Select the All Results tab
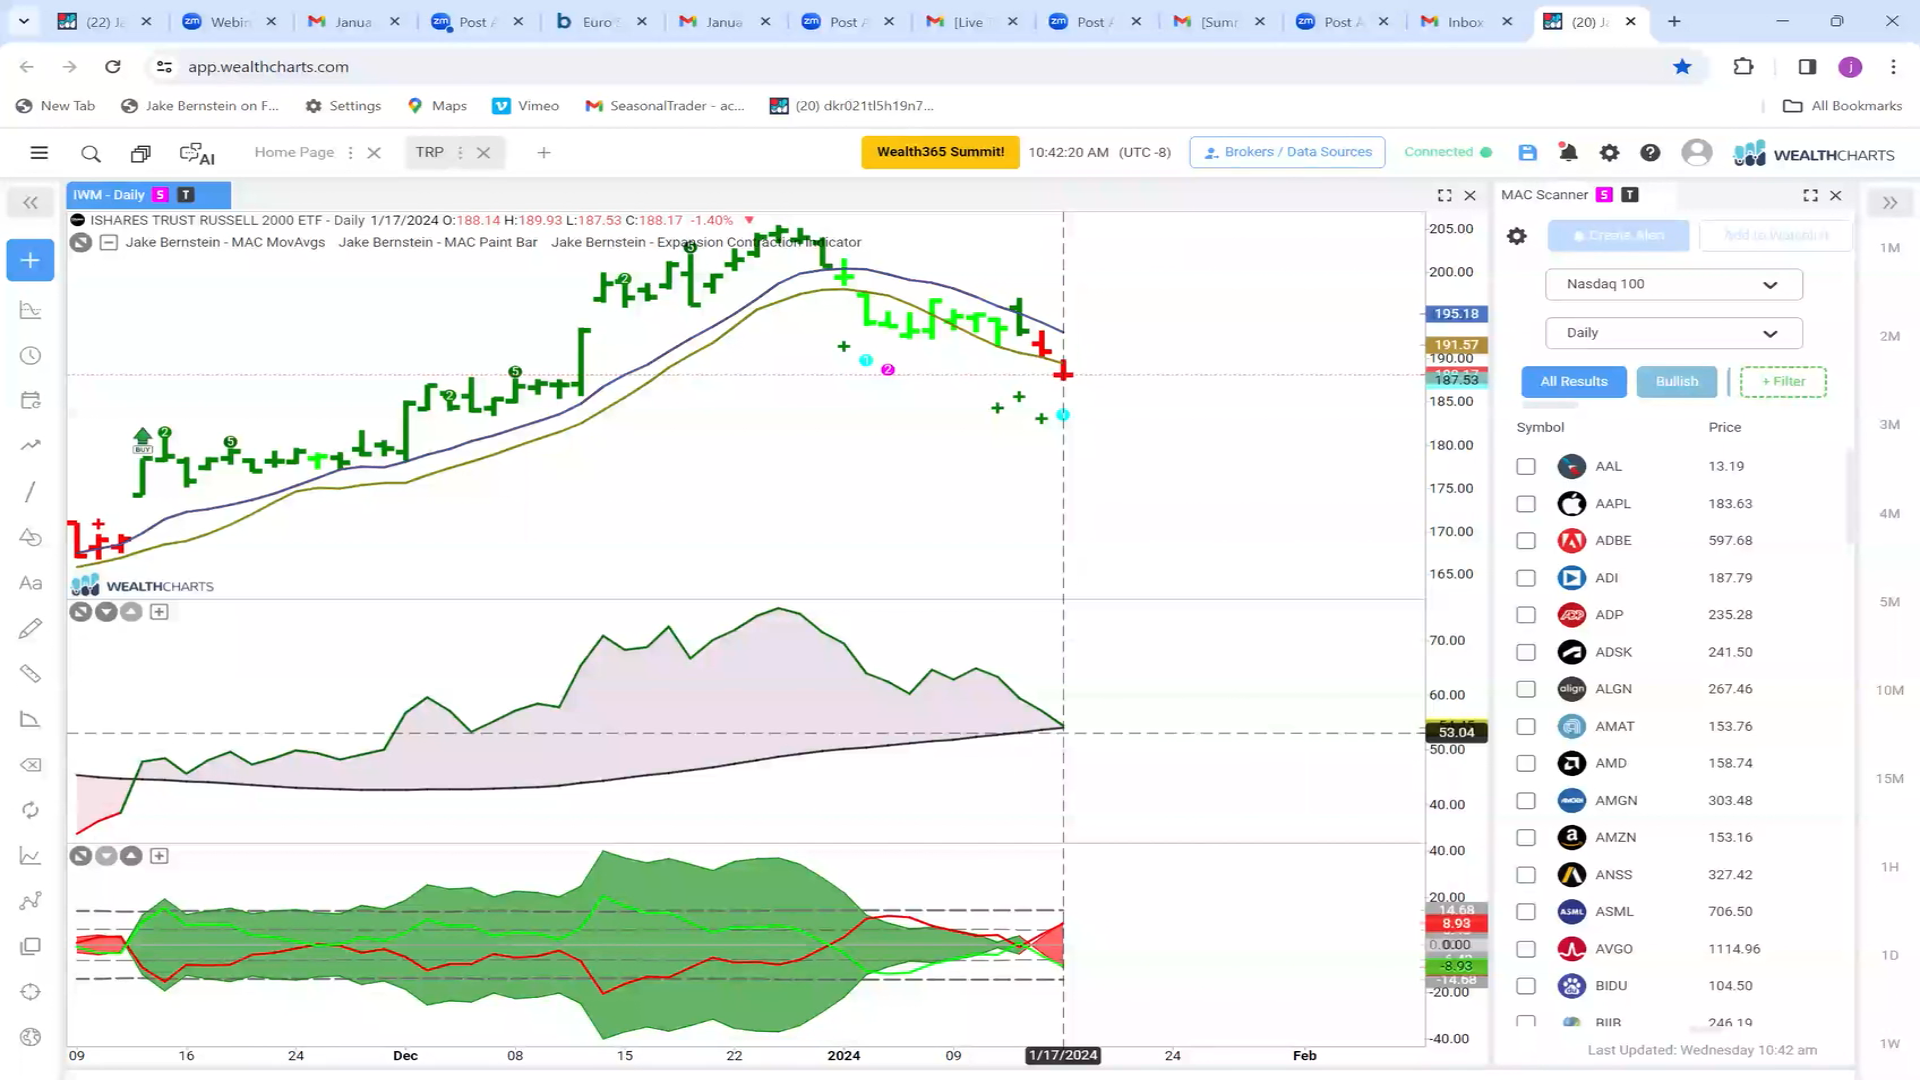Screen dimensions: 1920x1080 (x=1574, y=382)
